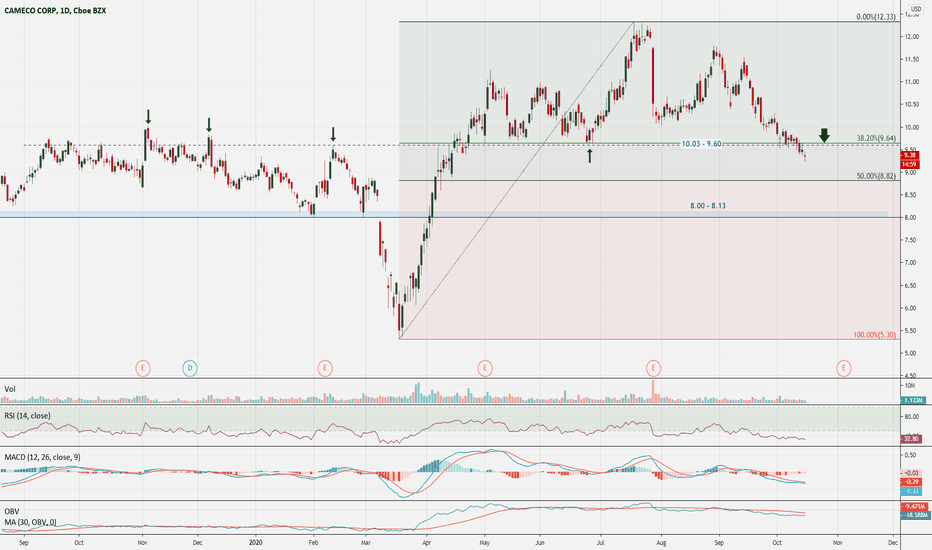This screenshot has height=550, width=932.
Task: Click the -9.471M OBV value tag
Action: 914,507
